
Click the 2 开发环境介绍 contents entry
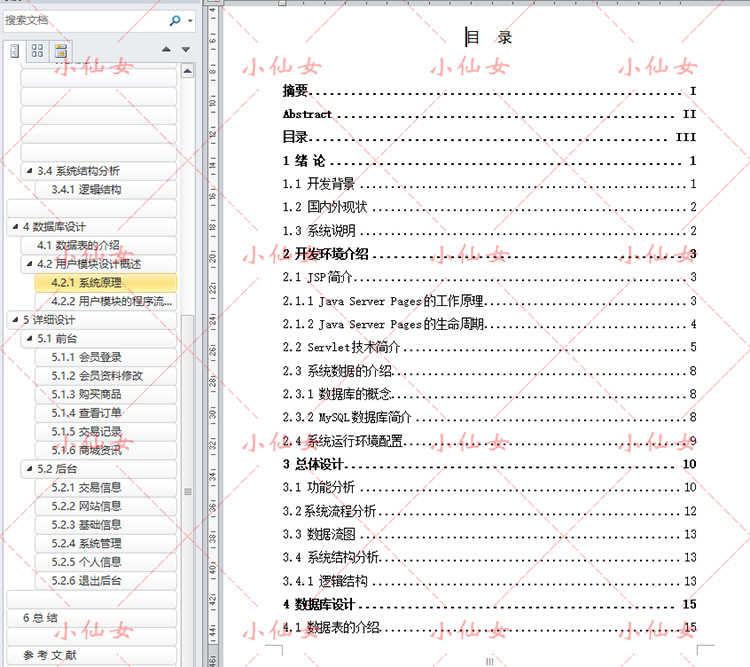pos(489,254)
